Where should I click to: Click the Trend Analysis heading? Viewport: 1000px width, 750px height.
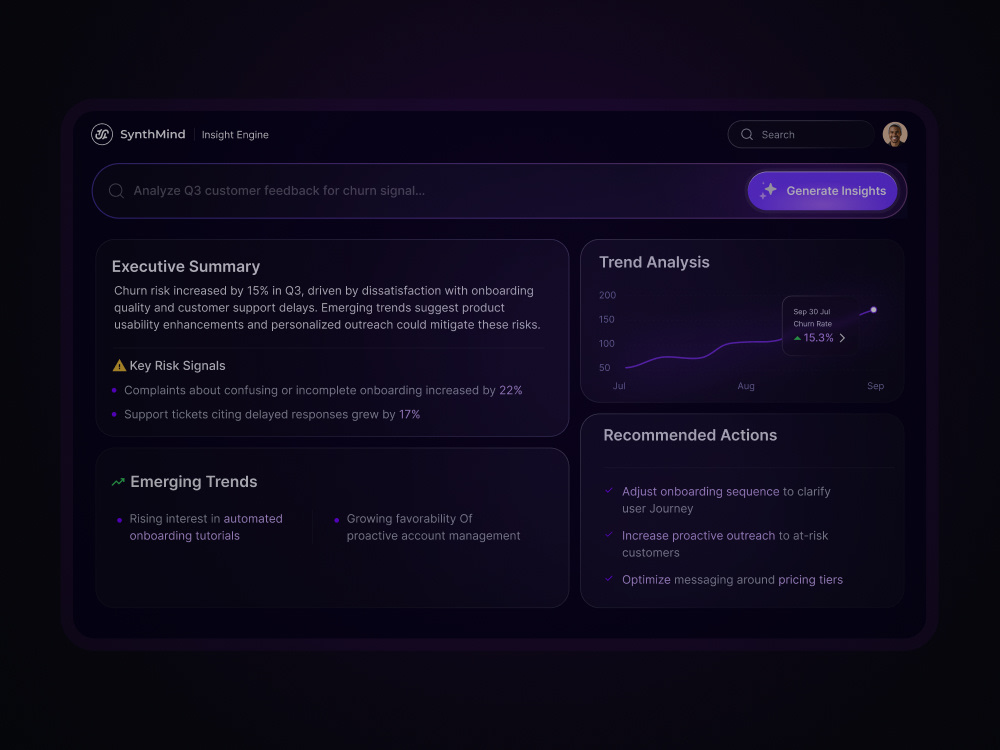pyautogui.click(x=654, y=262)
